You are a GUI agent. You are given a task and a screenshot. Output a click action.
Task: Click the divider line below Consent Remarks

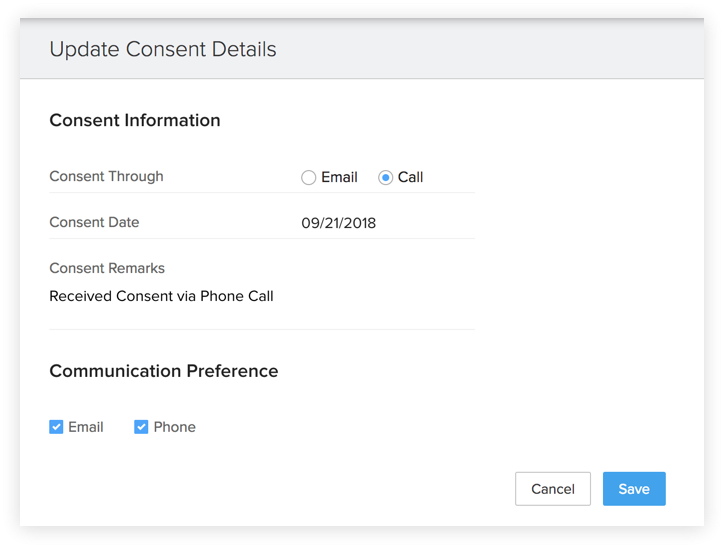[x=262, y=329]
